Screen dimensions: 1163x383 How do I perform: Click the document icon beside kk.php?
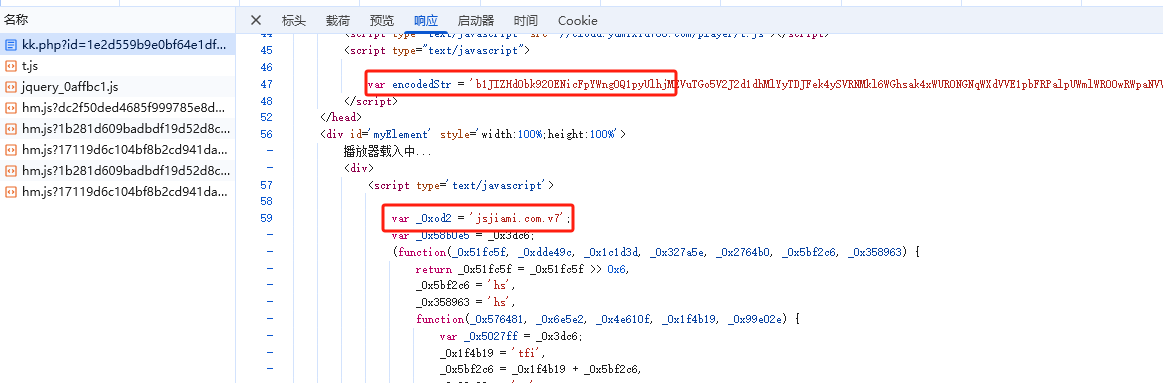(10, 45)
